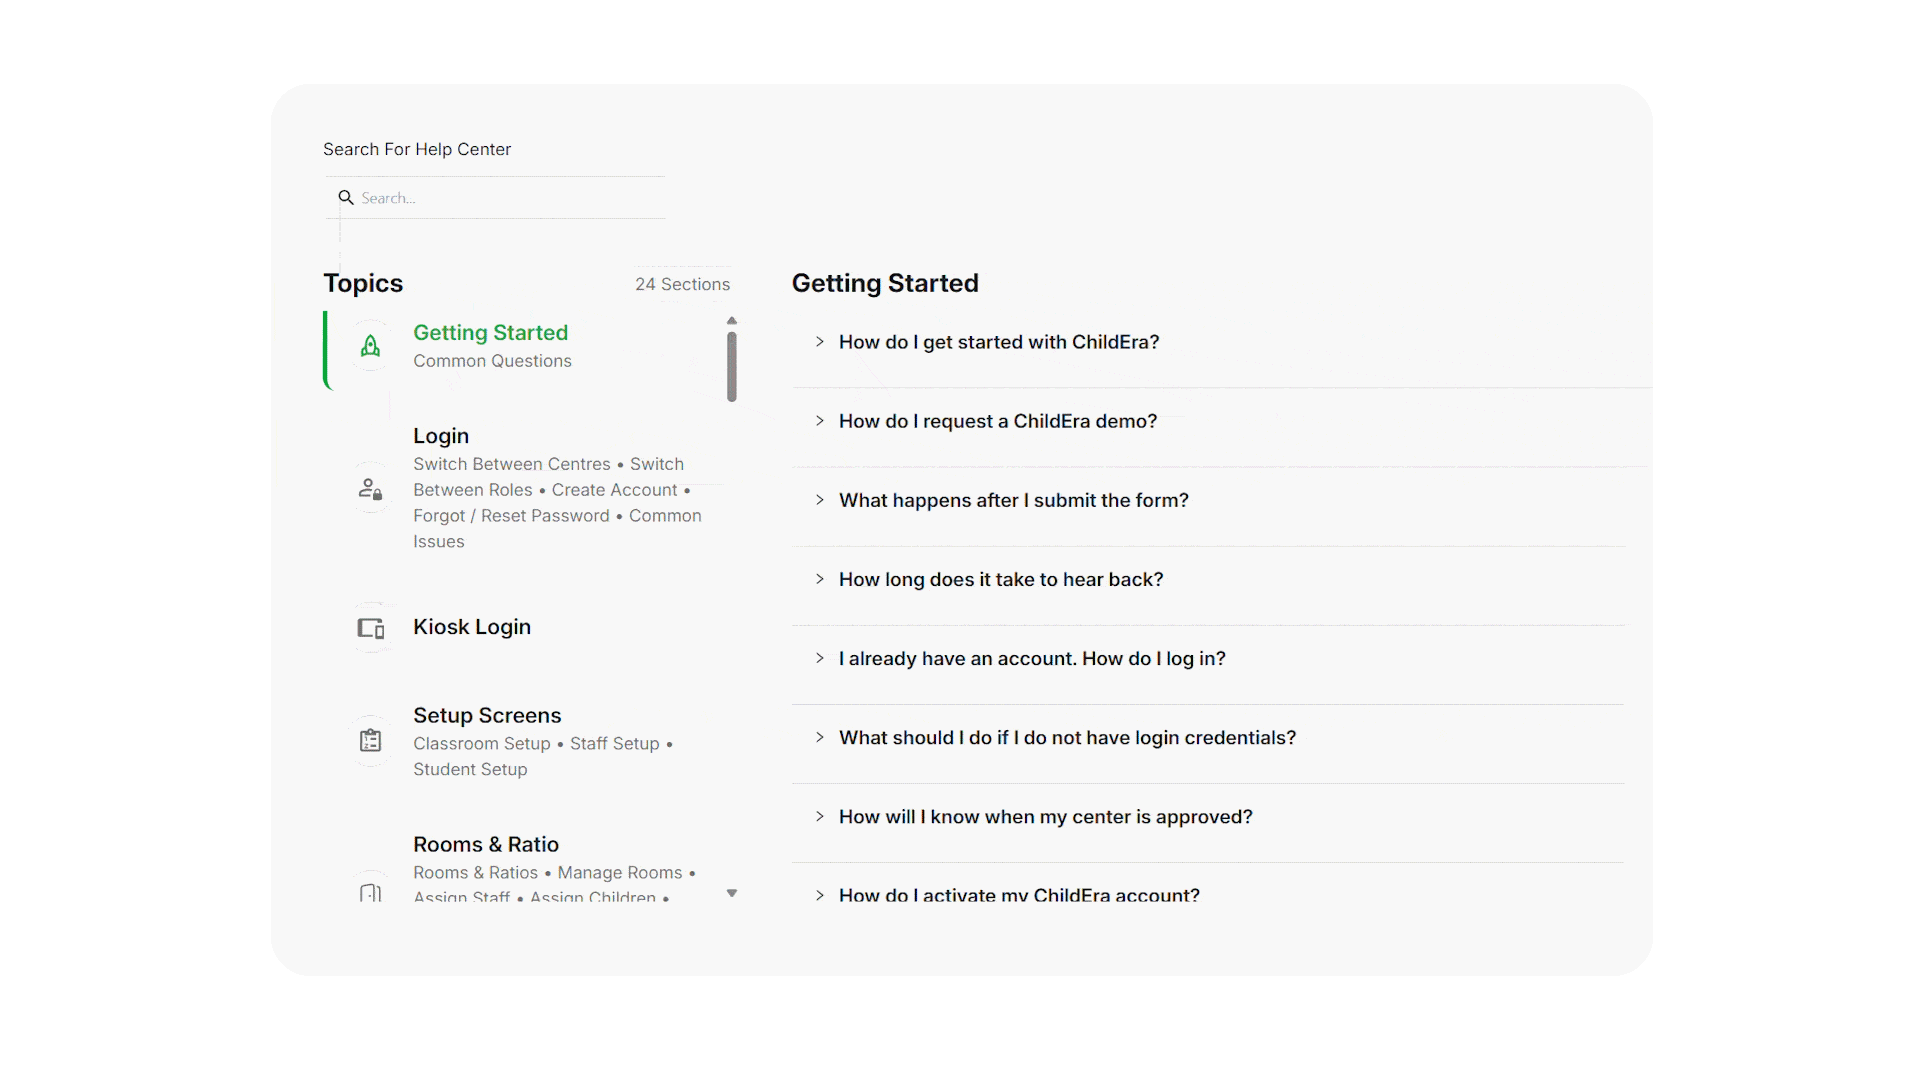Open 'How do I activate my ChildEra account?'
The image size is (1920, 1080).
pos(1019,895)
